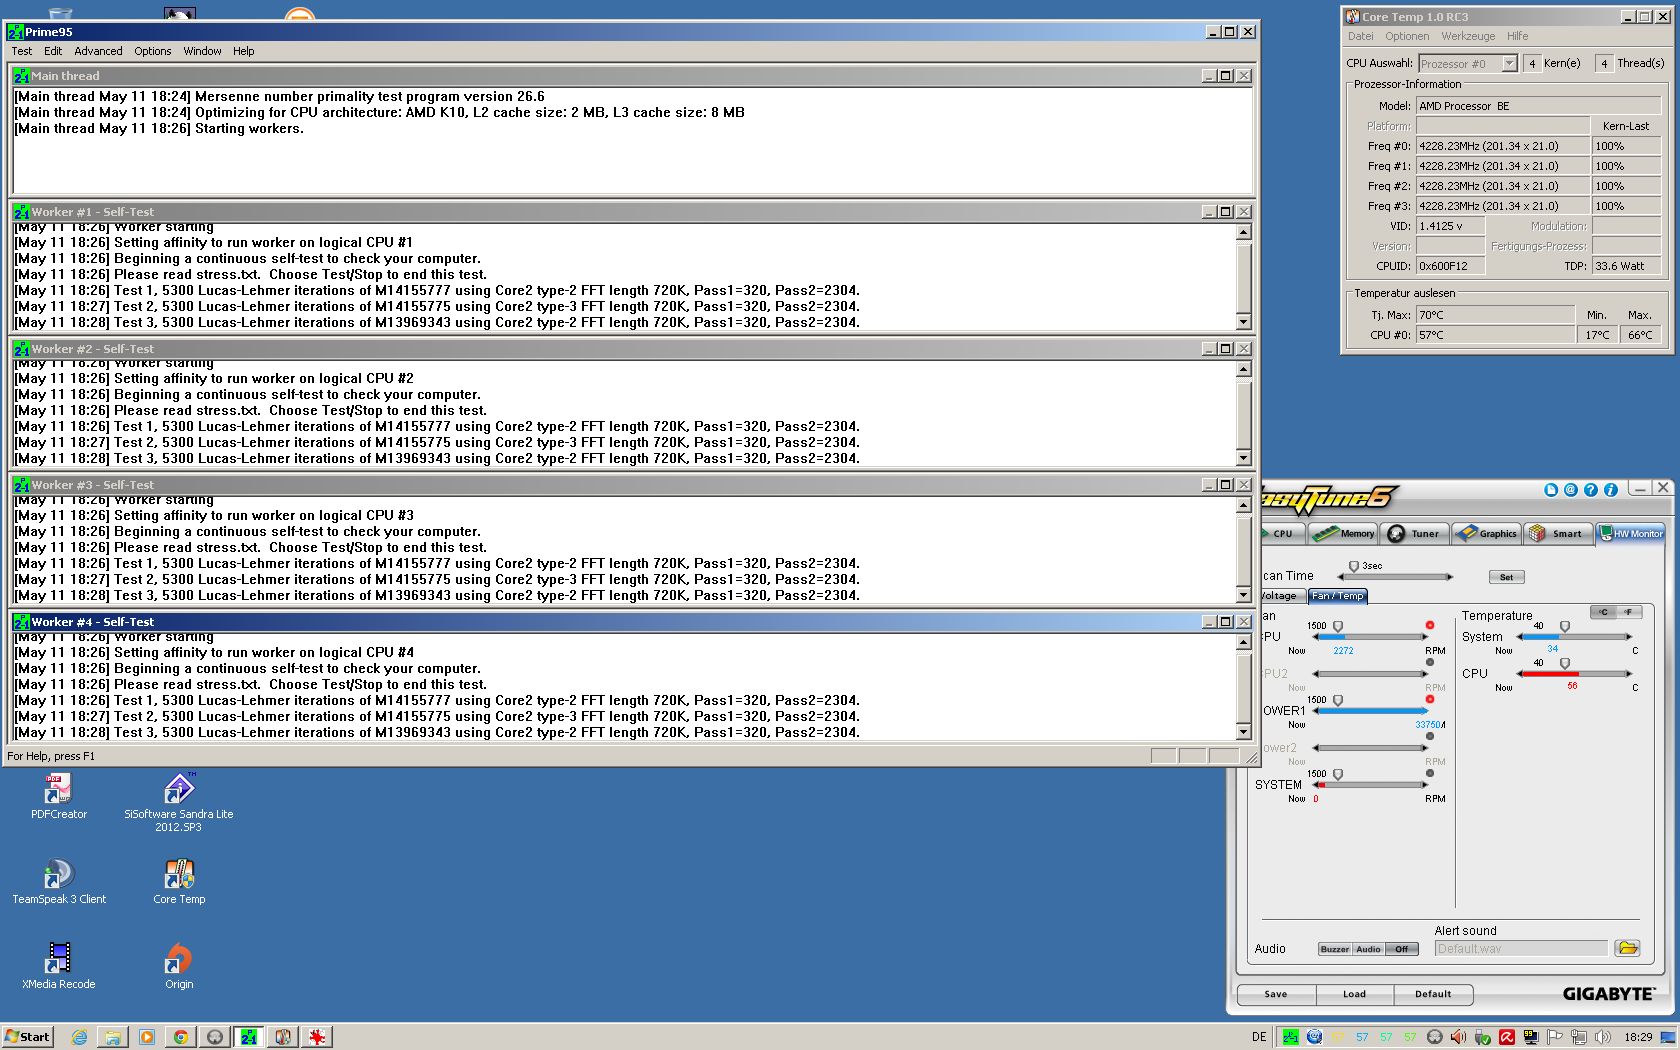The width and height of the screenshot is (1680, 1050).
Task: Set alert audio to Off
Action: (1402, 949)
